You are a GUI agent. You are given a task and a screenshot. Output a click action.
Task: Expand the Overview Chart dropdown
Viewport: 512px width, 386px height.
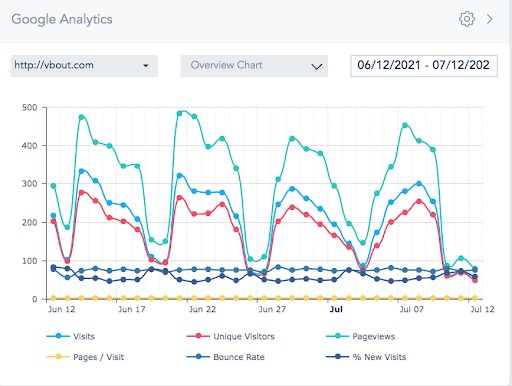(x=254, y=66)
